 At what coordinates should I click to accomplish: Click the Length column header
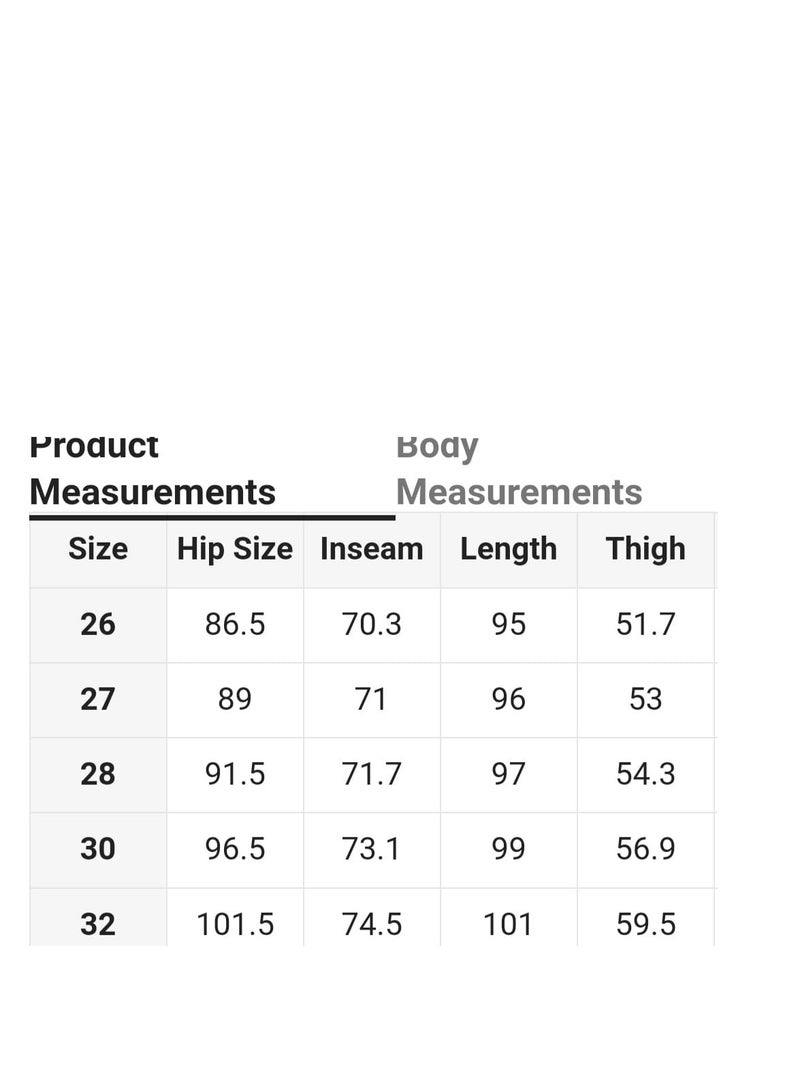(x=508, y=549)
